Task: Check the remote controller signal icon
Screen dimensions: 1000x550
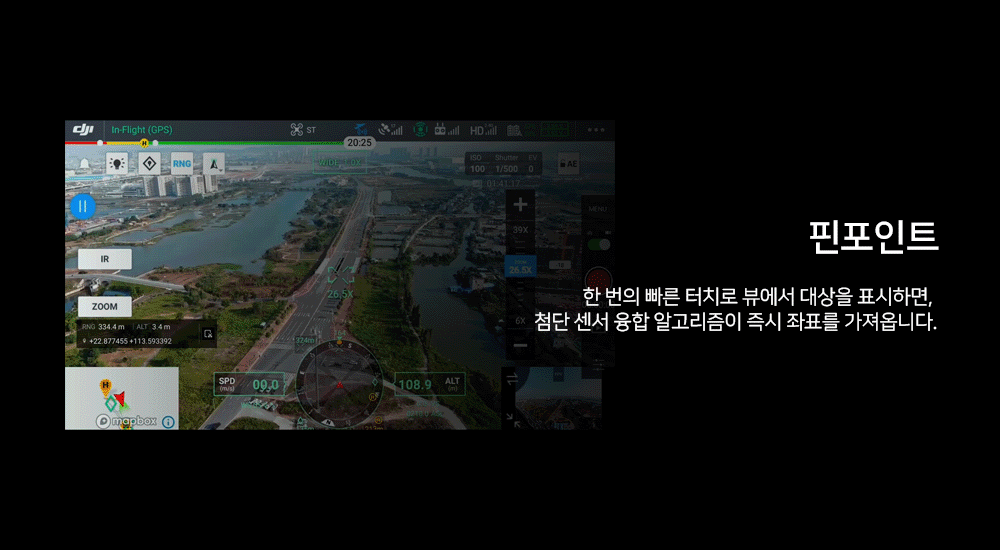Action: click(x=446, y=130)
